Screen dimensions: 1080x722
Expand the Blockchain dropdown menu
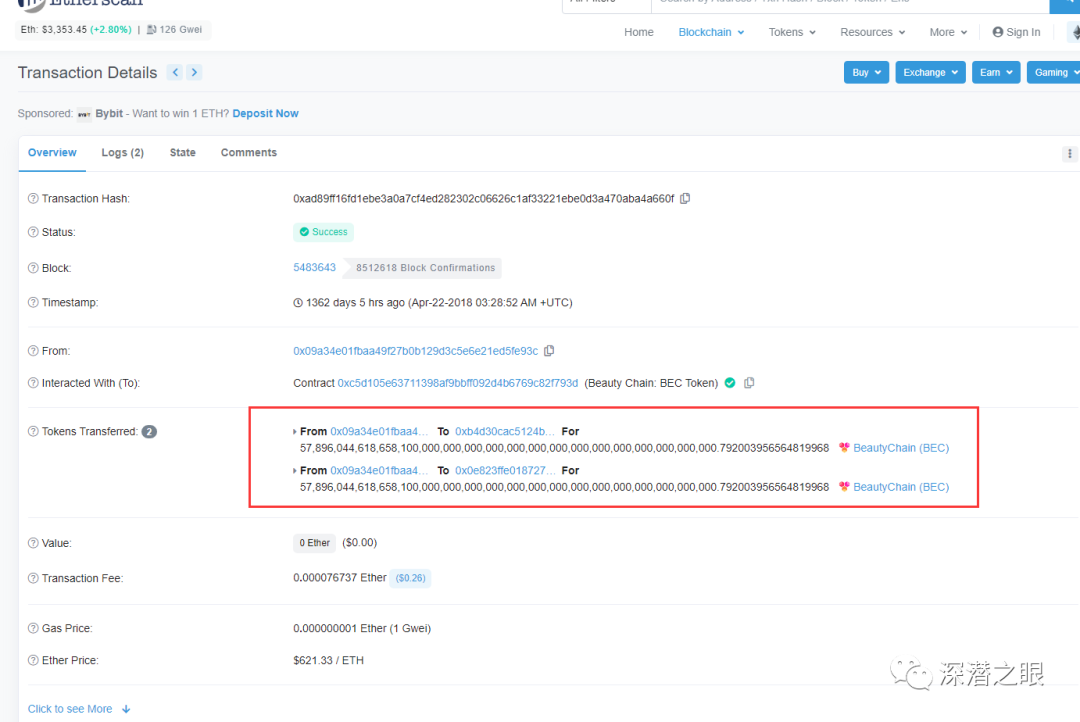(x=711, y=32)
